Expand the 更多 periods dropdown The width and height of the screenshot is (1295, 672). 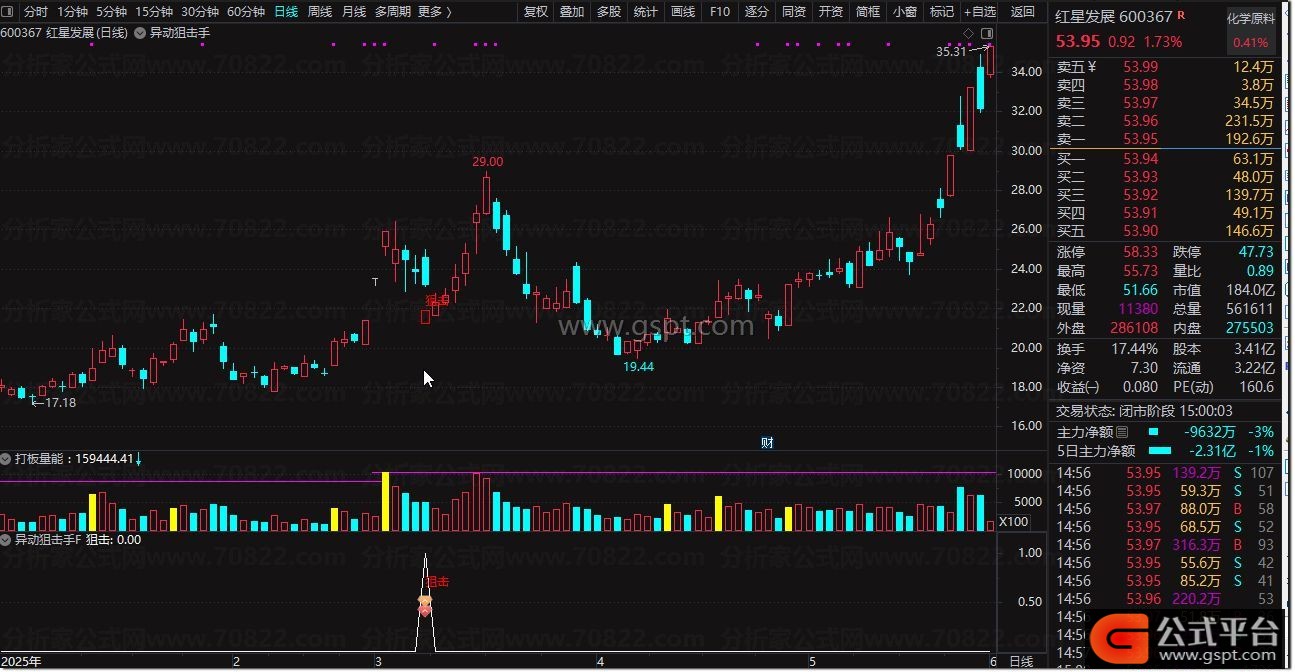click(x=434, y=12)
